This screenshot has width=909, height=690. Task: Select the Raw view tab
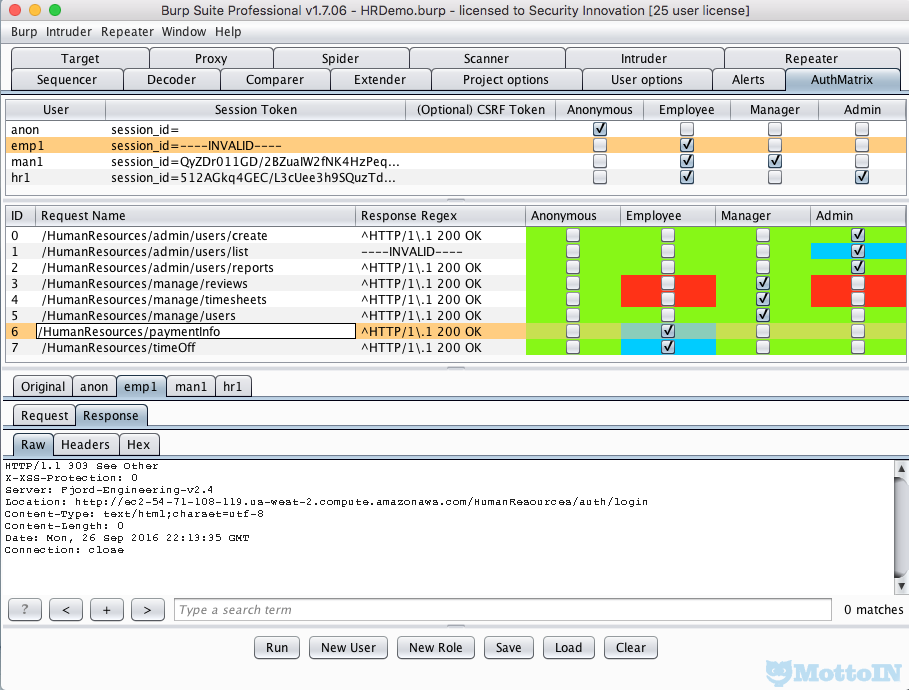[33, 445]
